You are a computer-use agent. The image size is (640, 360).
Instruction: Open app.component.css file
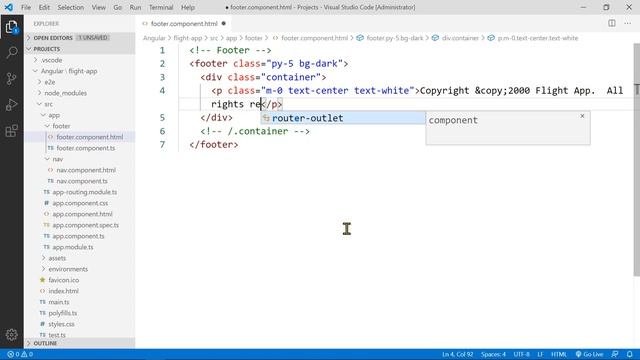[x=80, y=203]
